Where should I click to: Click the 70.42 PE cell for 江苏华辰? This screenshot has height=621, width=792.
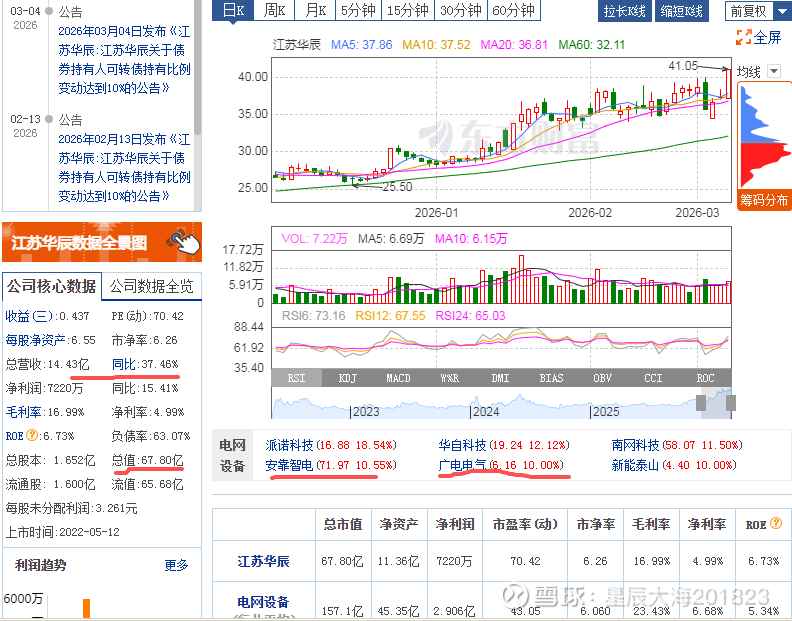(525, 561)
